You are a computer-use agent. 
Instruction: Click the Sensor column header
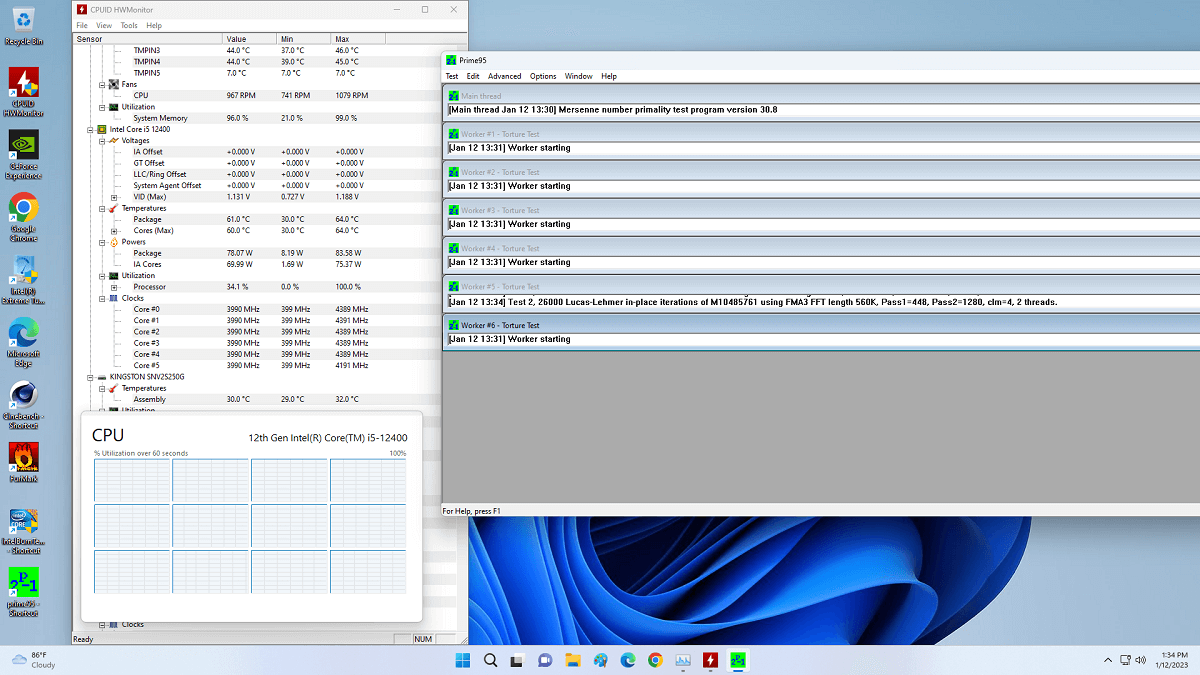(x=148, y=39)
